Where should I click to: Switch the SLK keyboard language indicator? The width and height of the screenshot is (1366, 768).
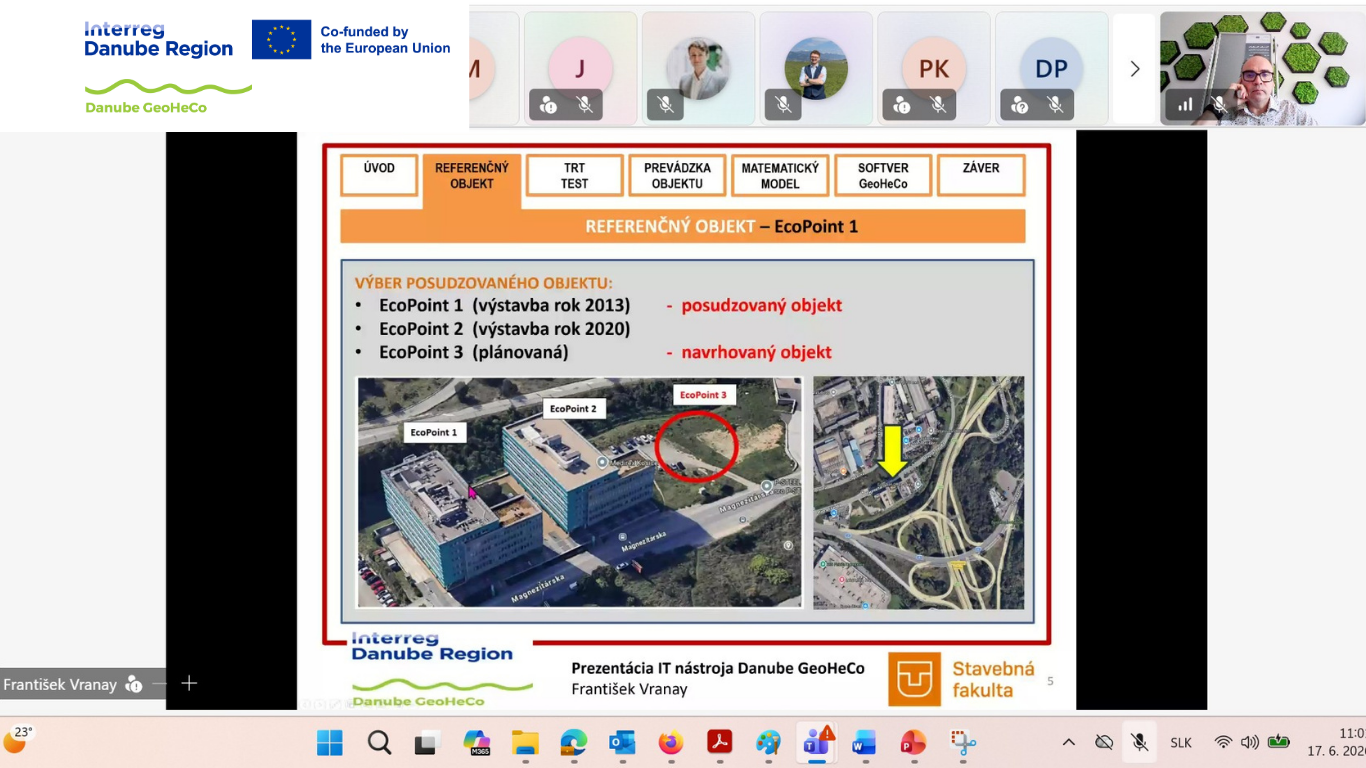click(x=1181, y=743)
